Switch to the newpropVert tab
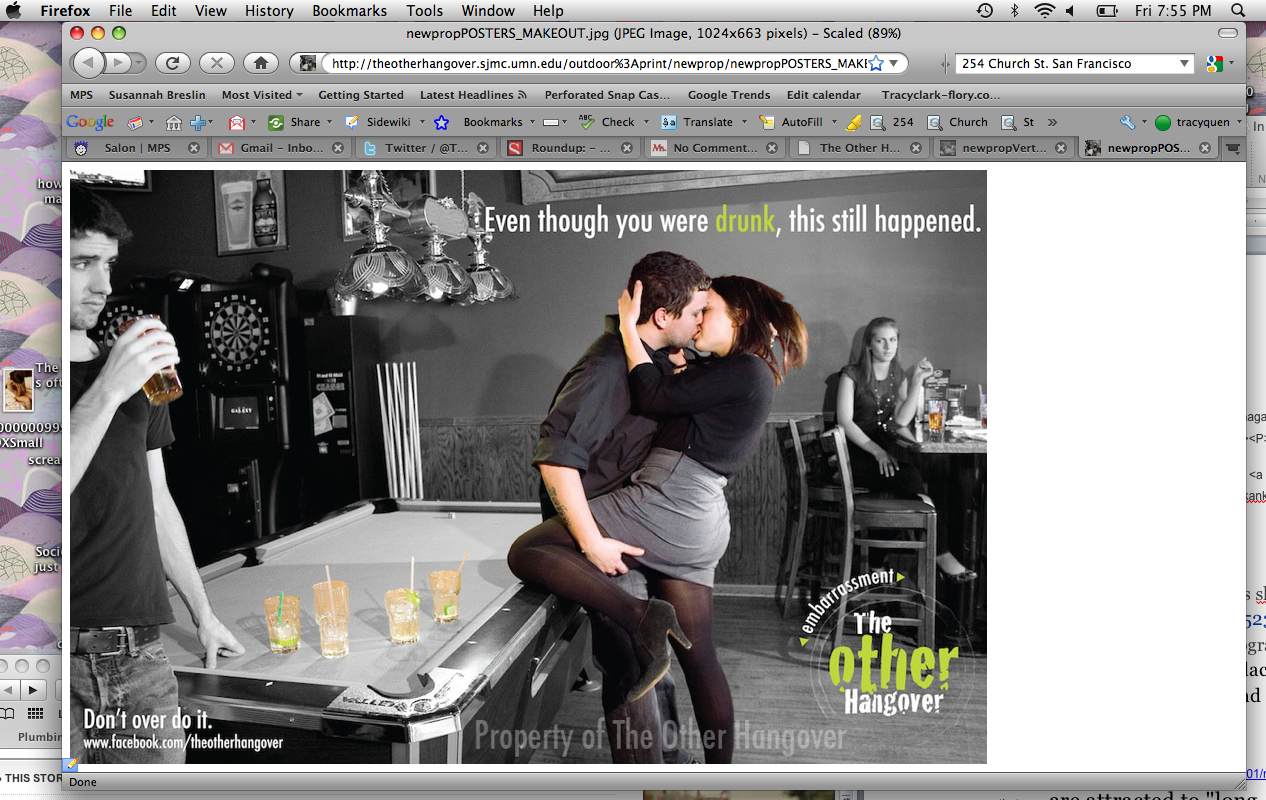This screenshot has width=1266, height=800. point(1004,148)
